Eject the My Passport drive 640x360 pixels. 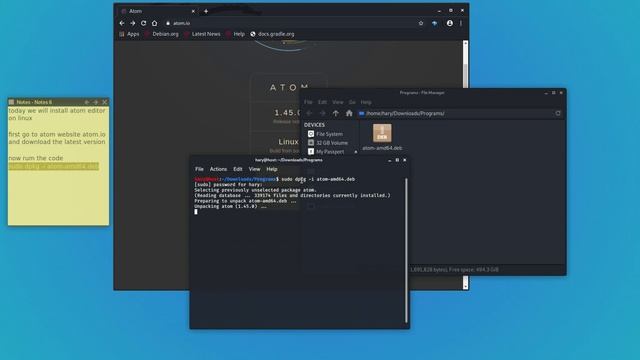click(x=356, y=152)
